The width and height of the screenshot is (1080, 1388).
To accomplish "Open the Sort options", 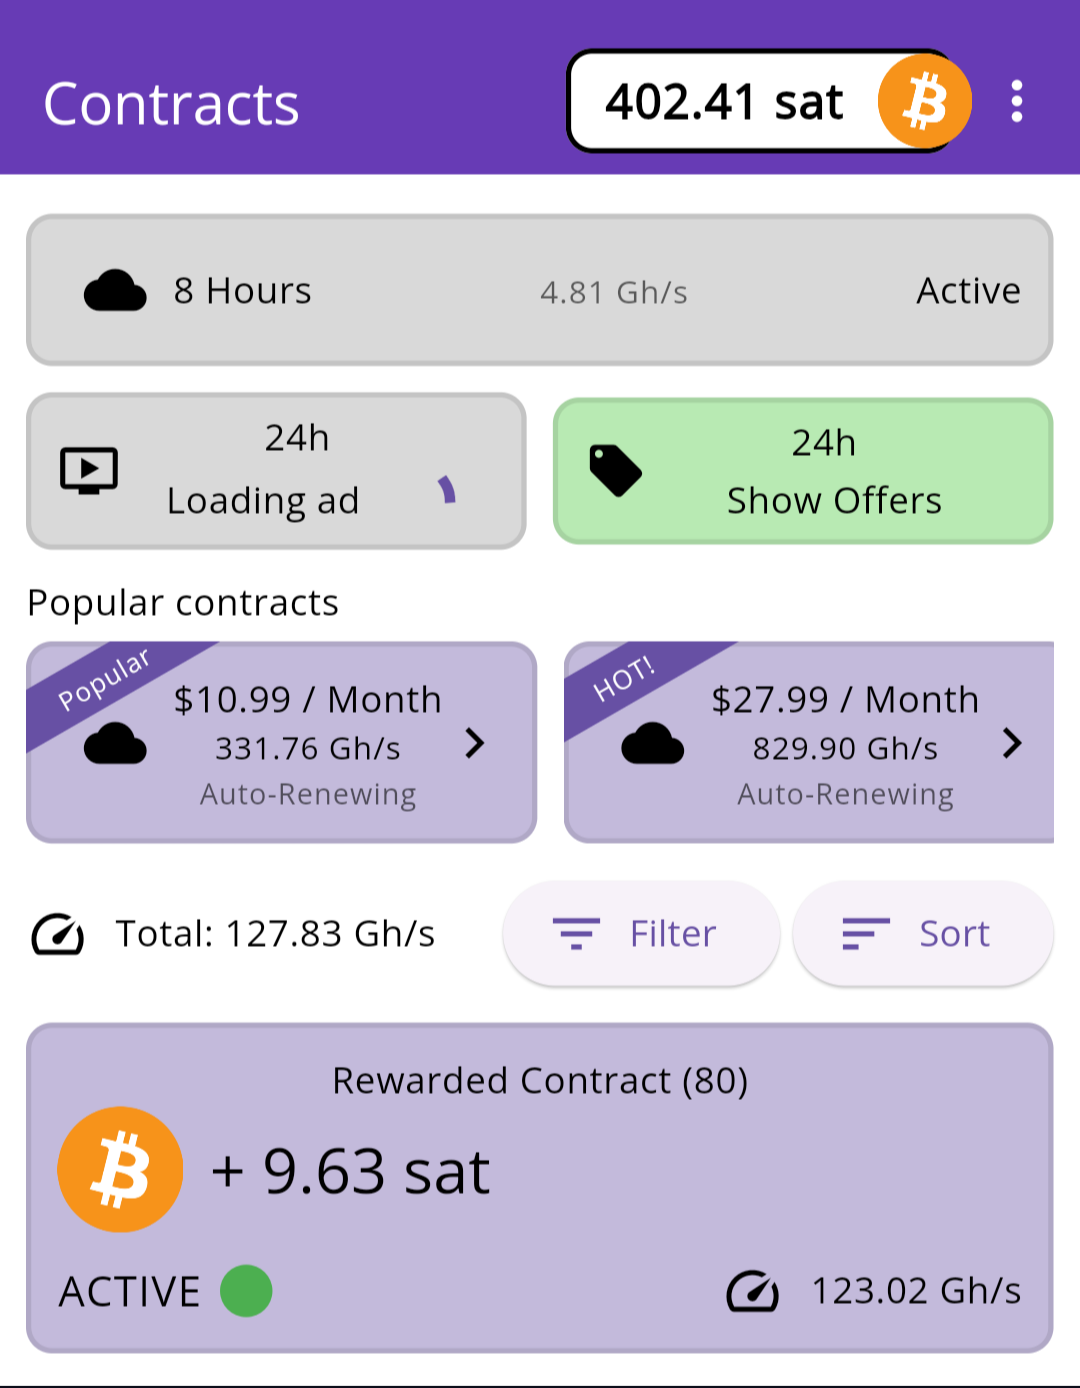I will pos(922,934).
